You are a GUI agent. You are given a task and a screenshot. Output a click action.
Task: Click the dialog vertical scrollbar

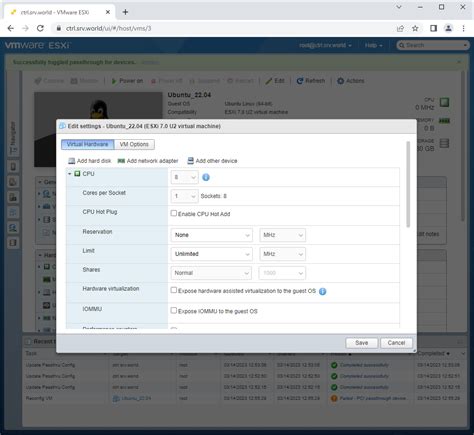pos(408,185)
